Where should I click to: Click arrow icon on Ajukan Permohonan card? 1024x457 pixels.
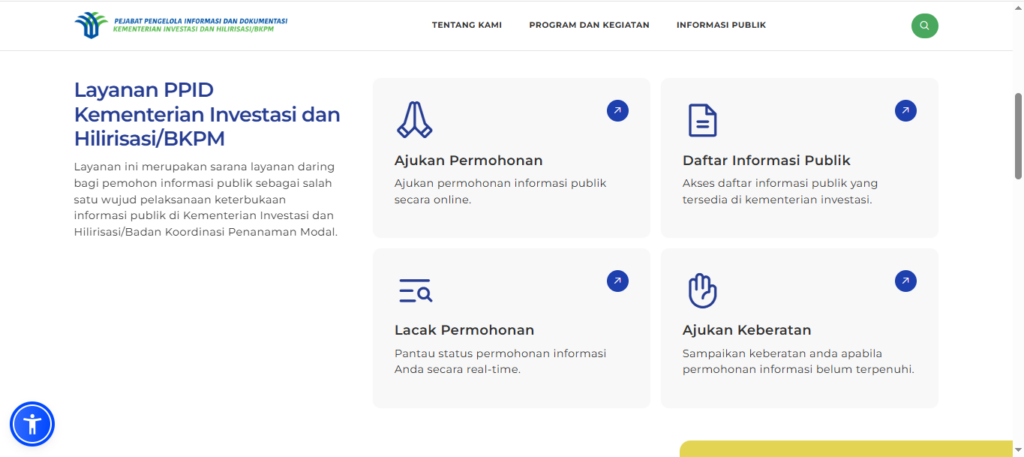[x=617, y=110]
